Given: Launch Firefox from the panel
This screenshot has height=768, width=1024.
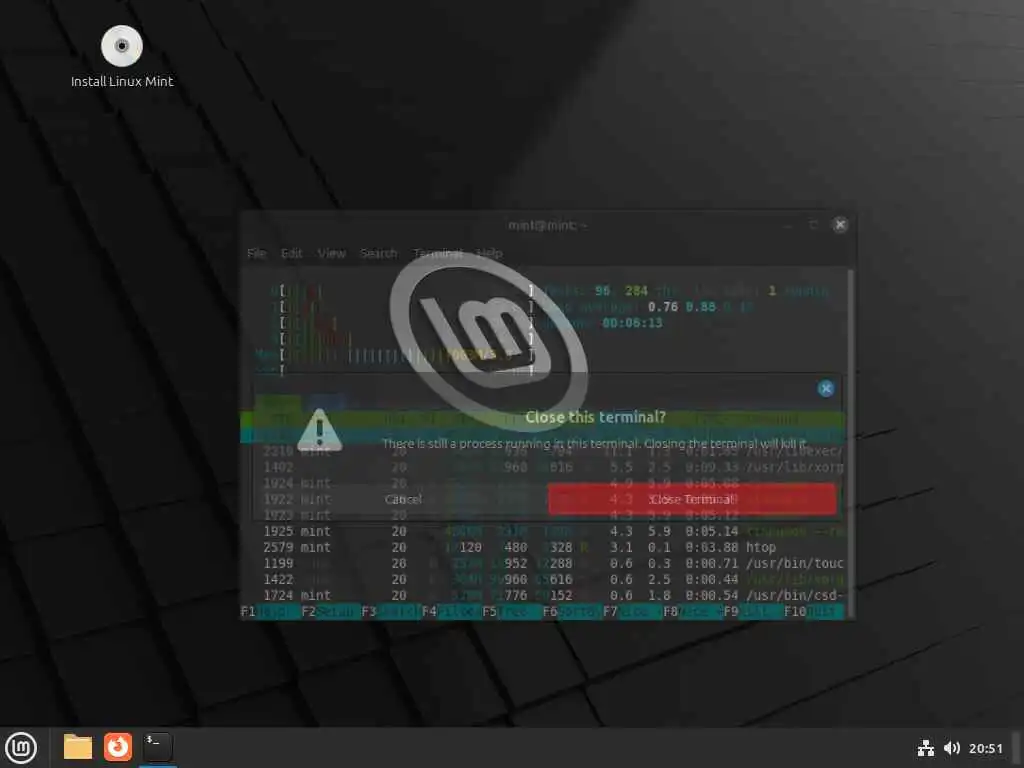Looking at the screenshot, I should pyautogui.click(x=118, y=747).
